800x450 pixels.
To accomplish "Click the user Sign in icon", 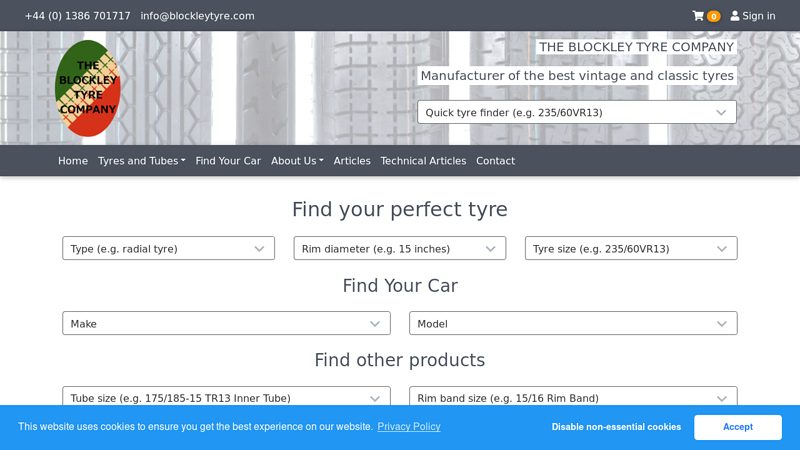I will (x=735, y=16).
